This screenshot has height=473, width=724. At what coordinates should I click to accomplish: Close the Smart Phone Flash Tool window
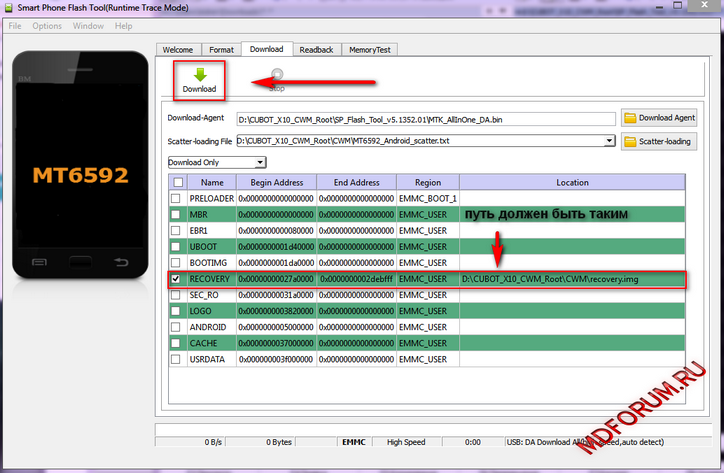[705, 6]
